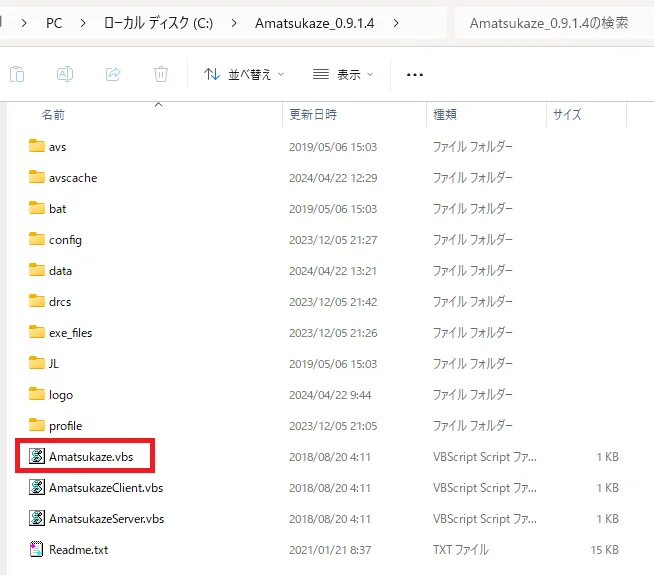Click the rename toolbar icon
The image size is (654, 575).
coord(65,74)
